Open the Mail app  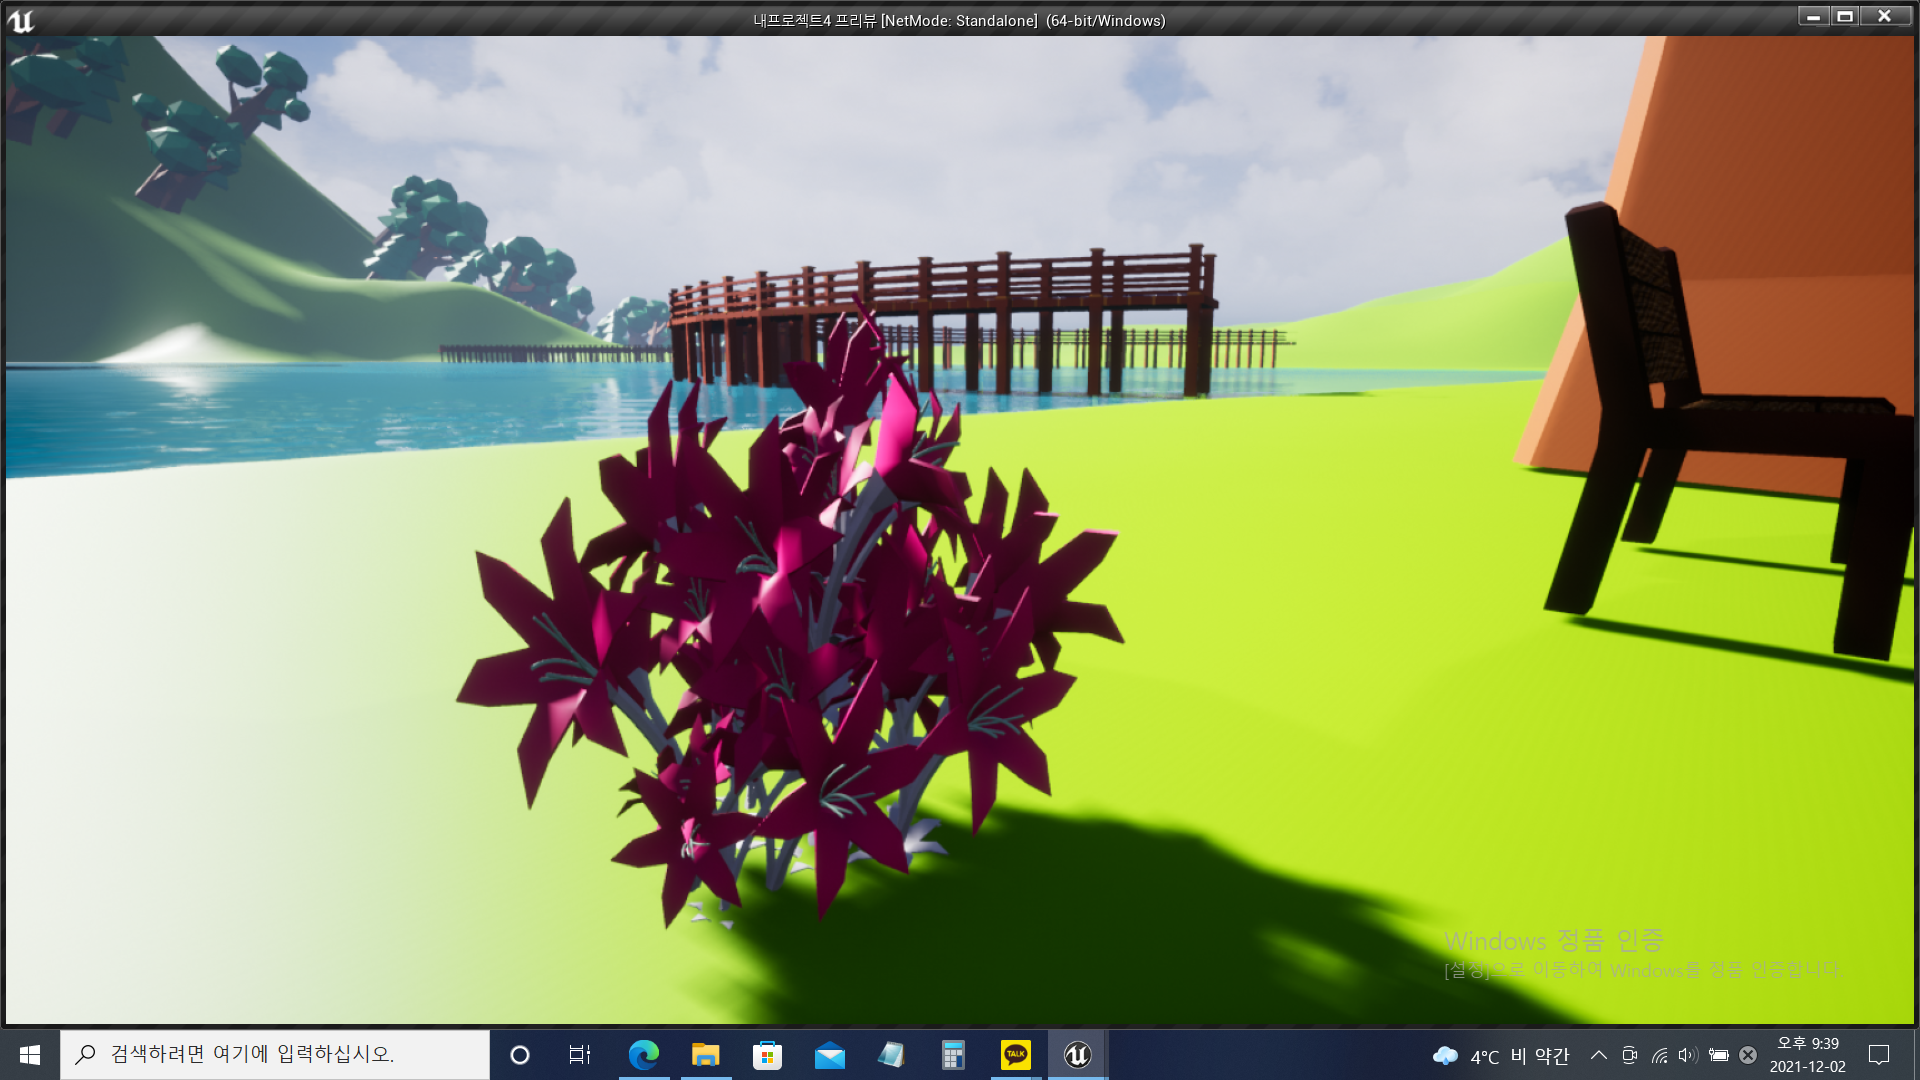829,1055
